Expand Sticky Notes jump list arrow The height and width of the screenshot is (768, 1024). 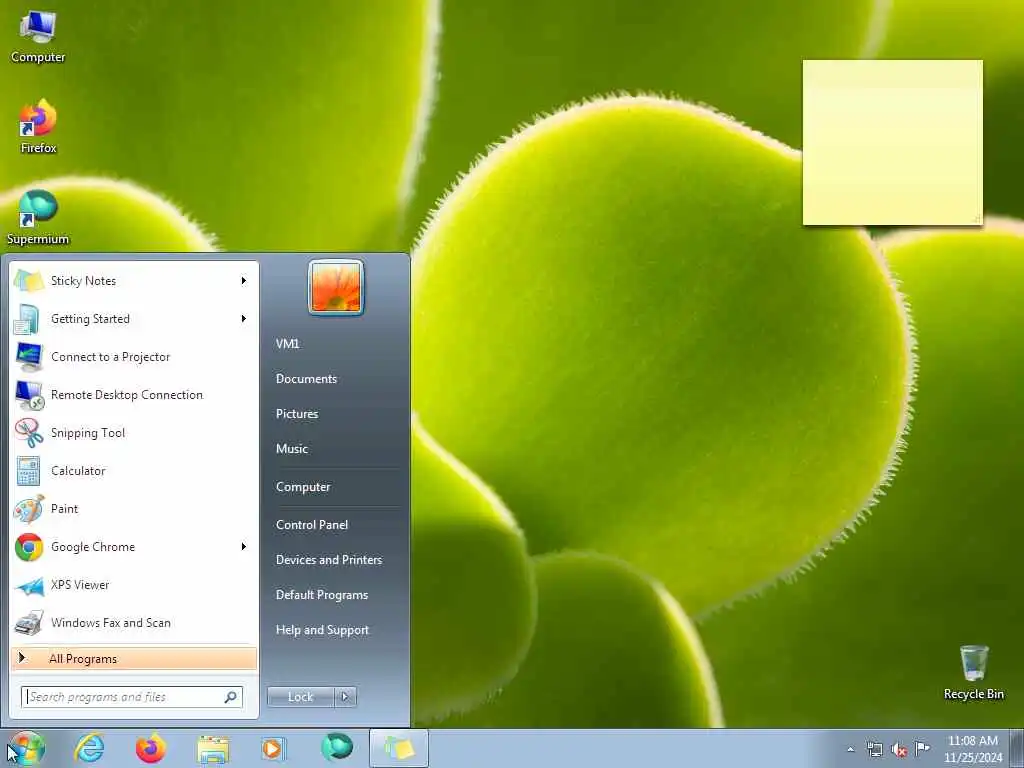click(x=244, y=281)
